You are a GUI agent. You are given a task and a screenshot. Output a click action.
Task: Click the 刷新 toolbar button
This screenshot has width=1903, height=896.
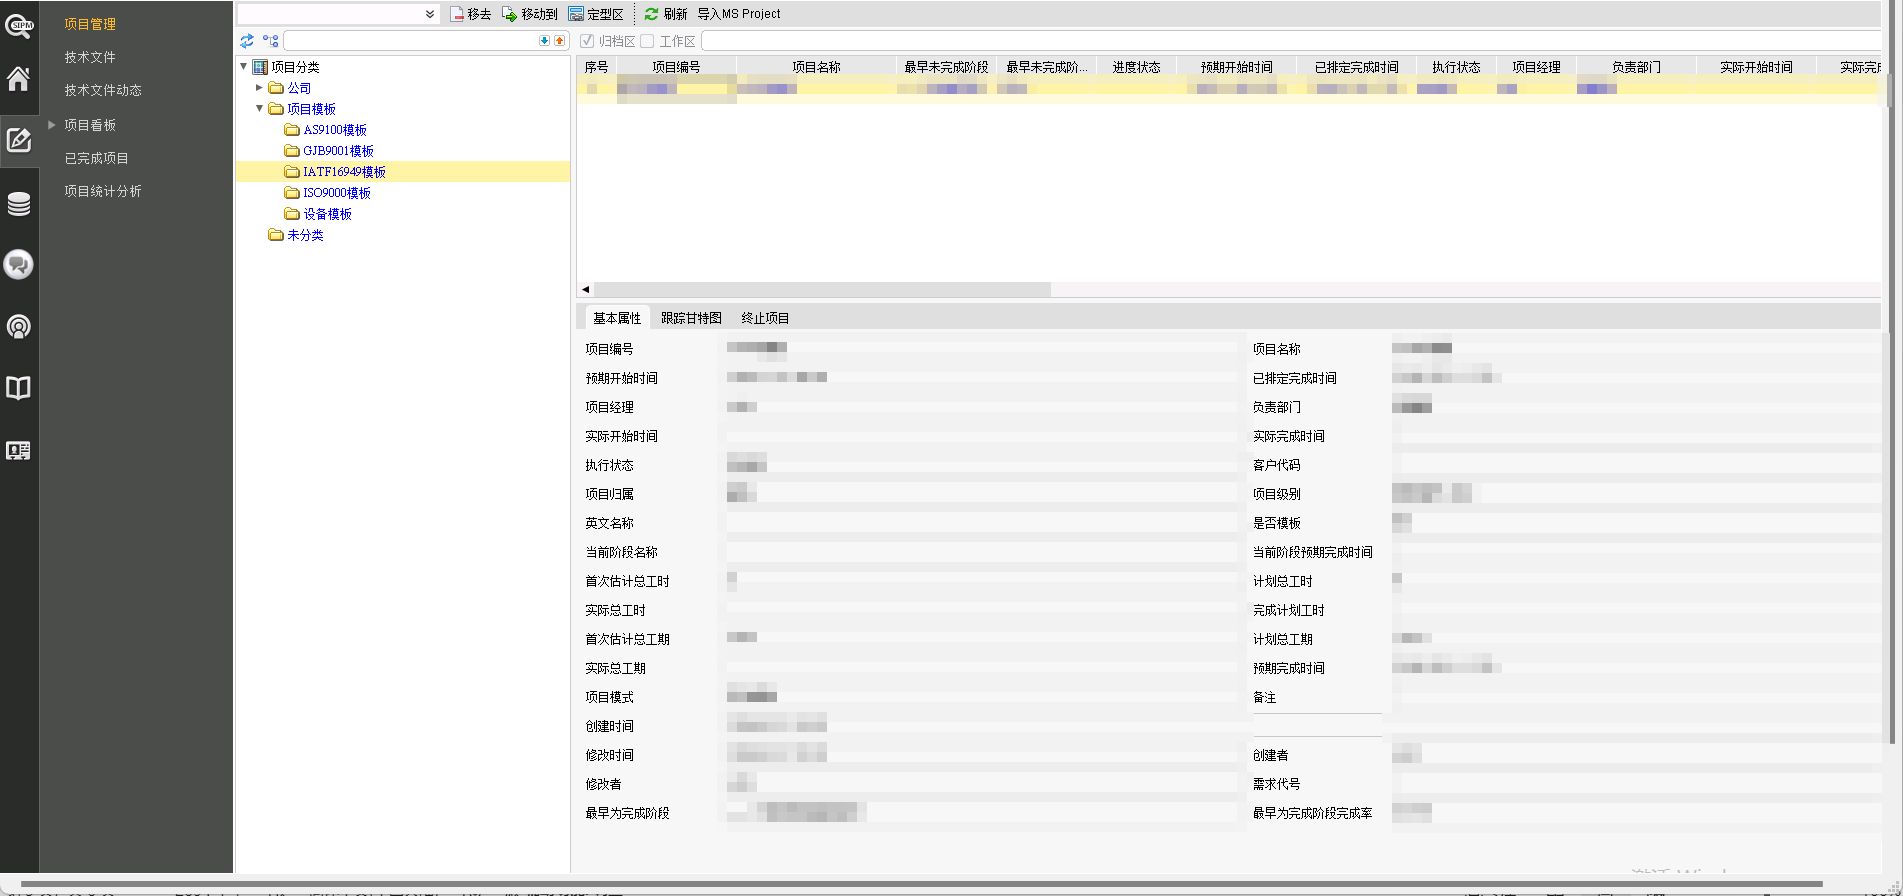tap(666, 14)
